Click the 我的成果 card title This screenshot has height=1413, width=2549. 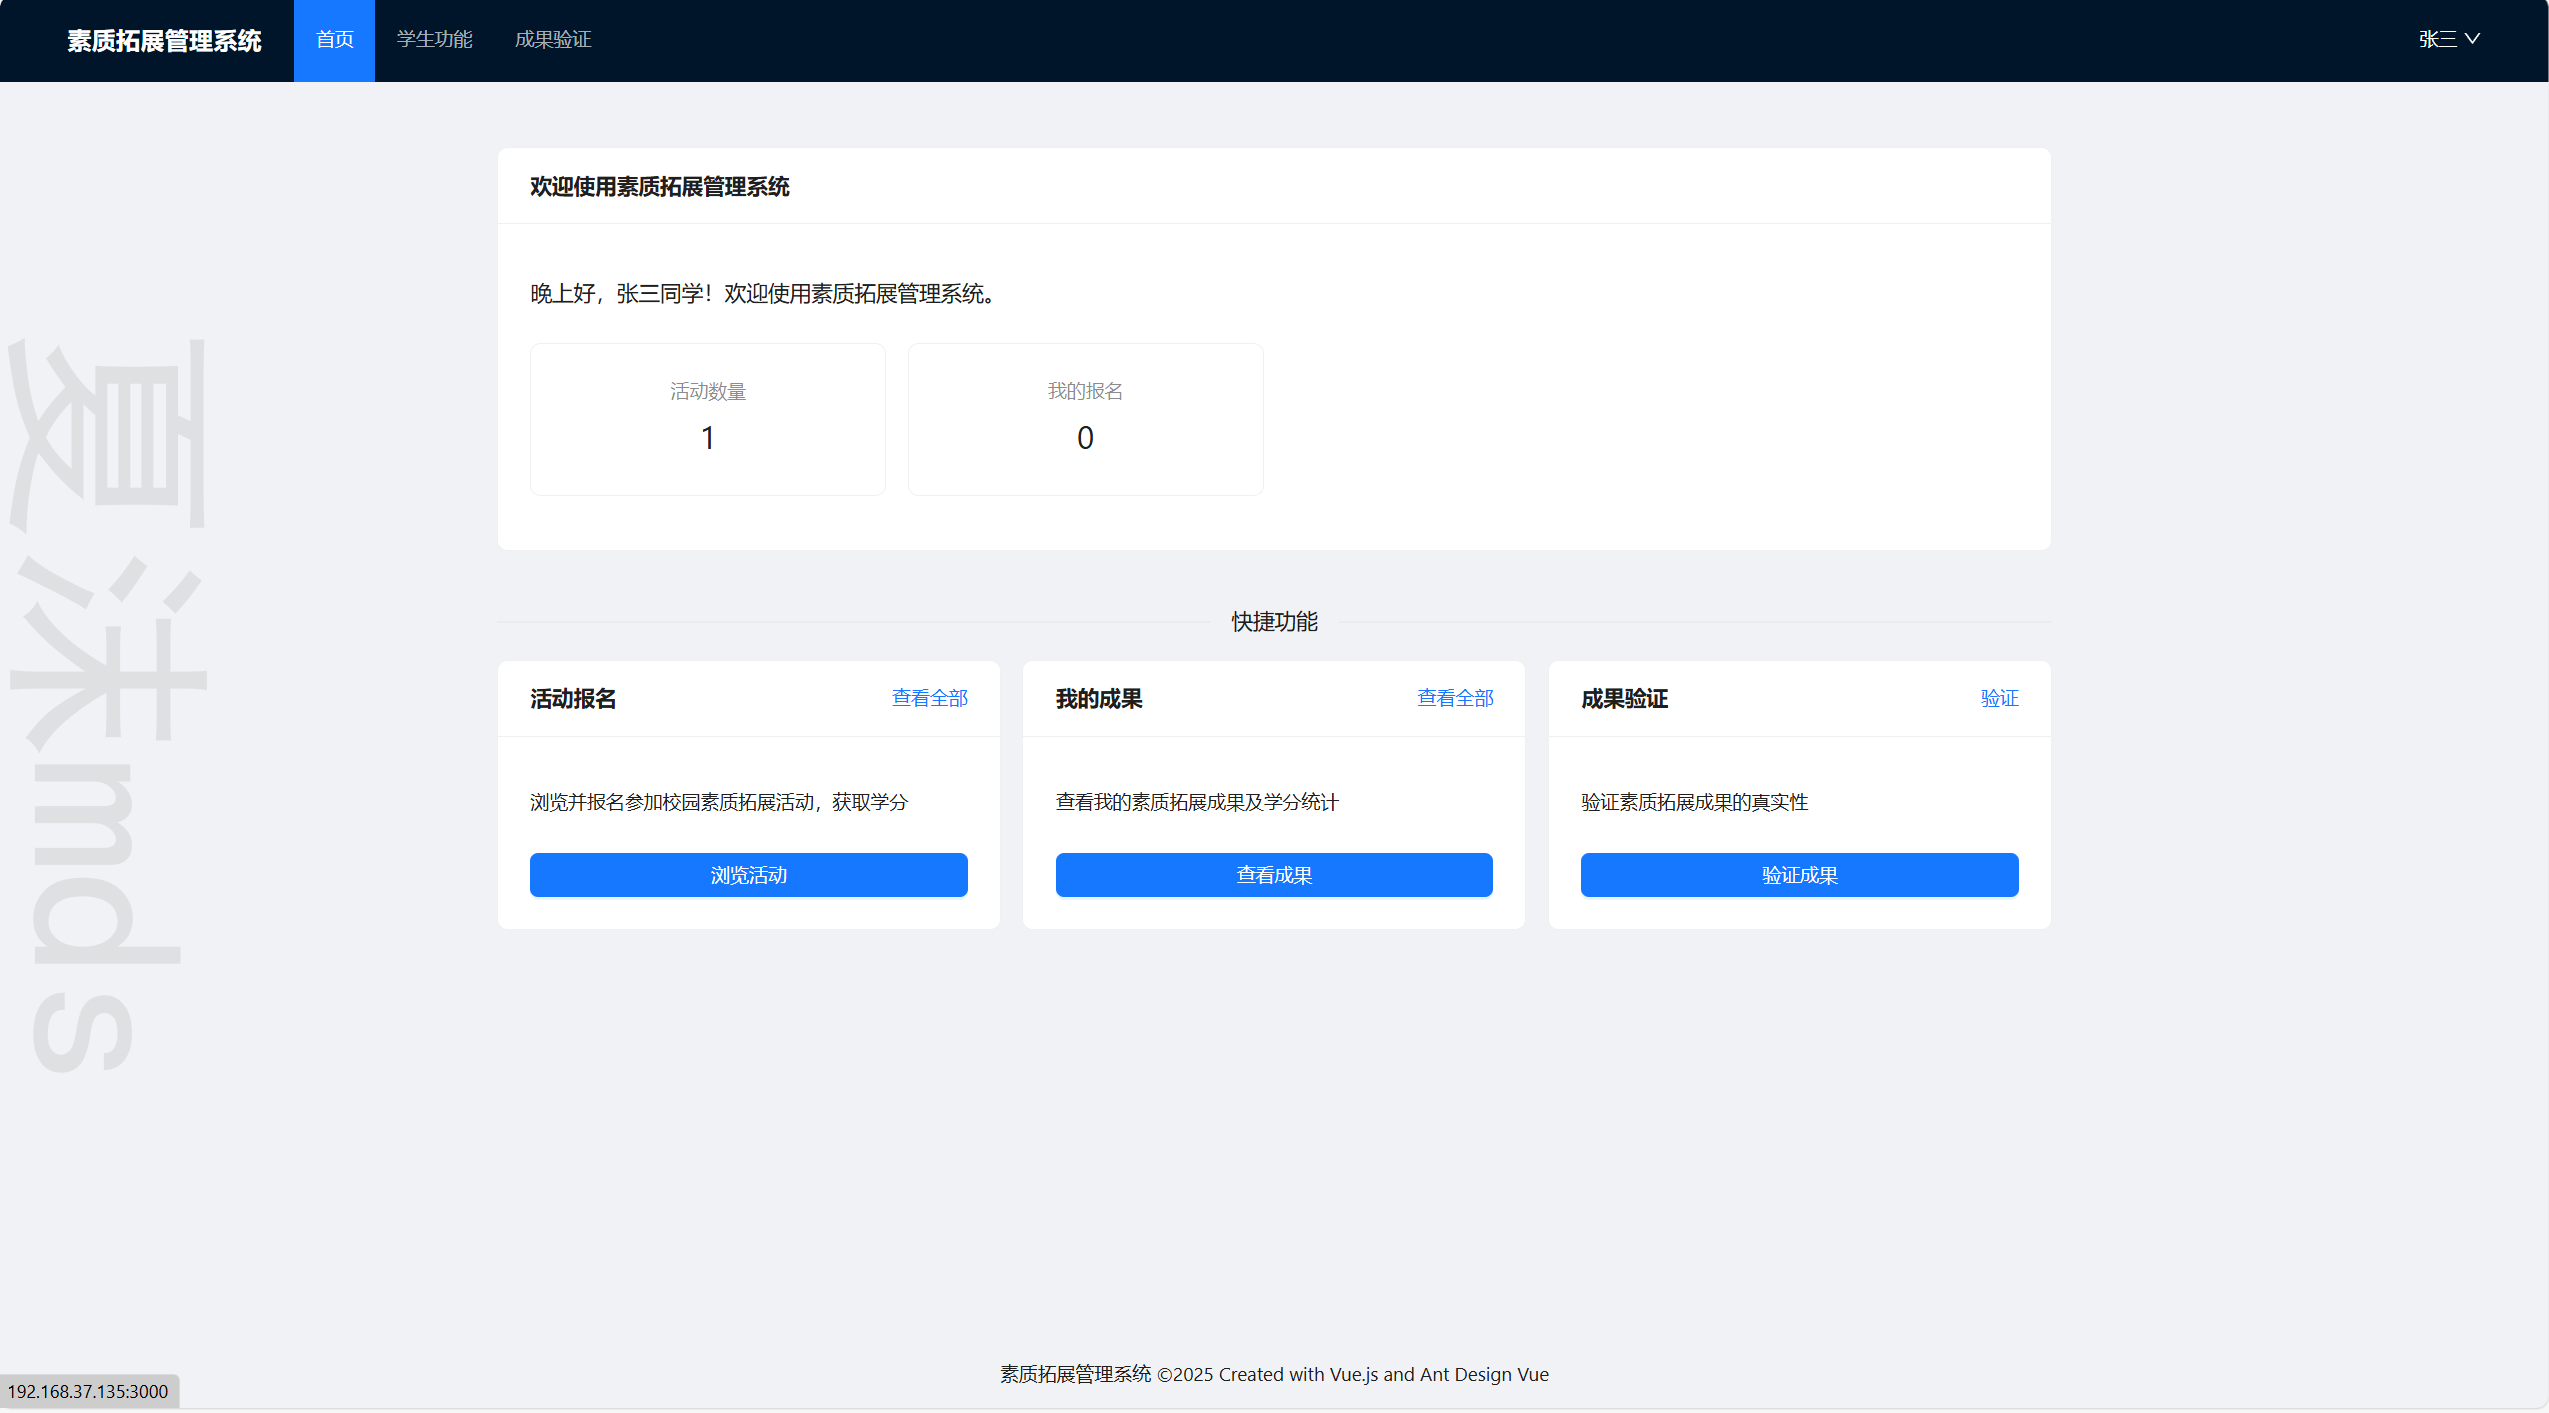[1098, 699]
